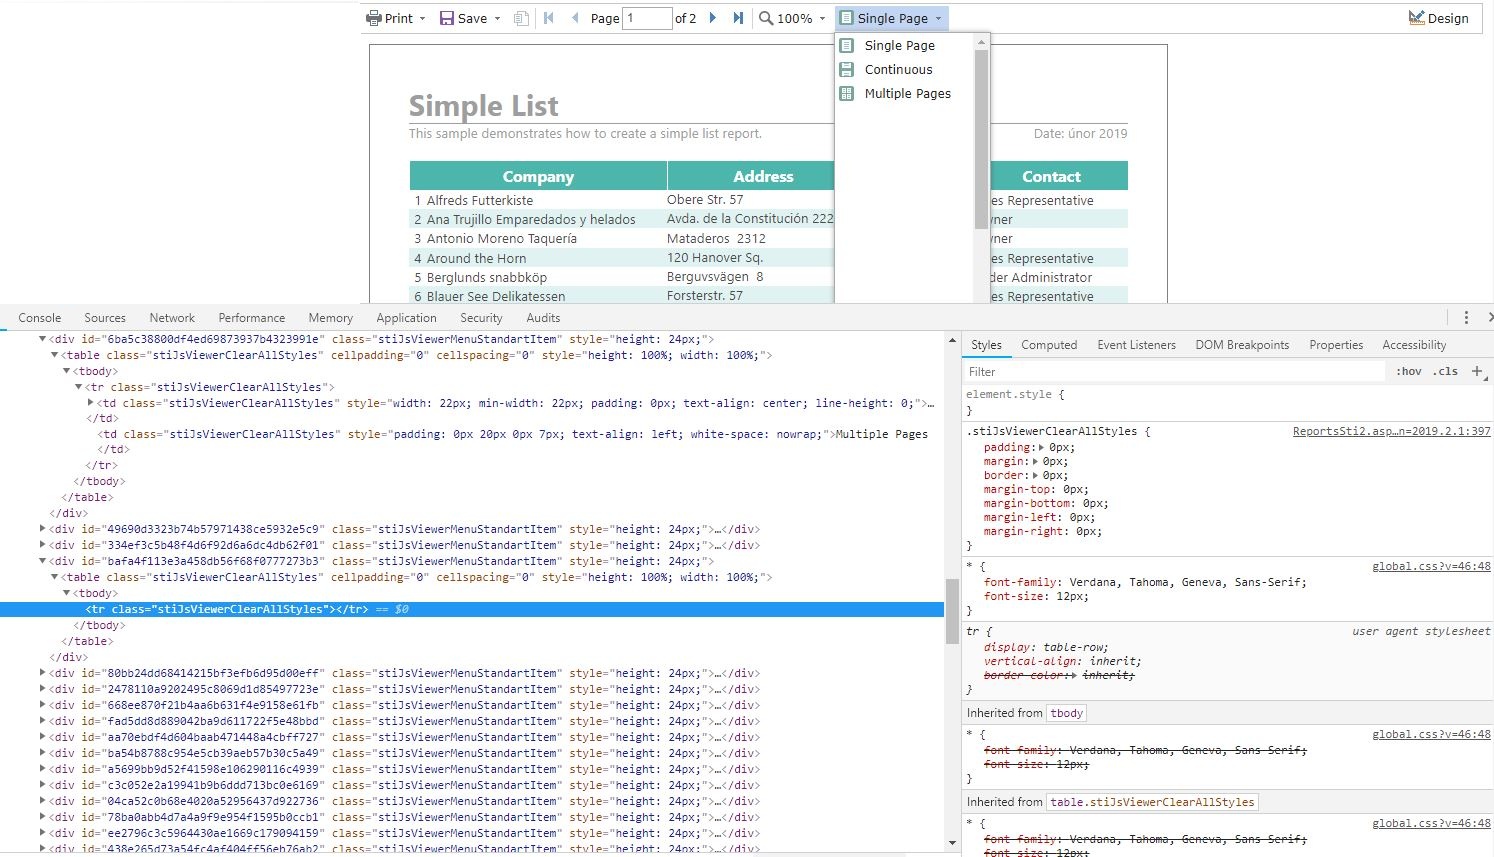This screenshot has height=857, width=1494.
Task: Switch to the Performance tab
Action: pos(252,318)
